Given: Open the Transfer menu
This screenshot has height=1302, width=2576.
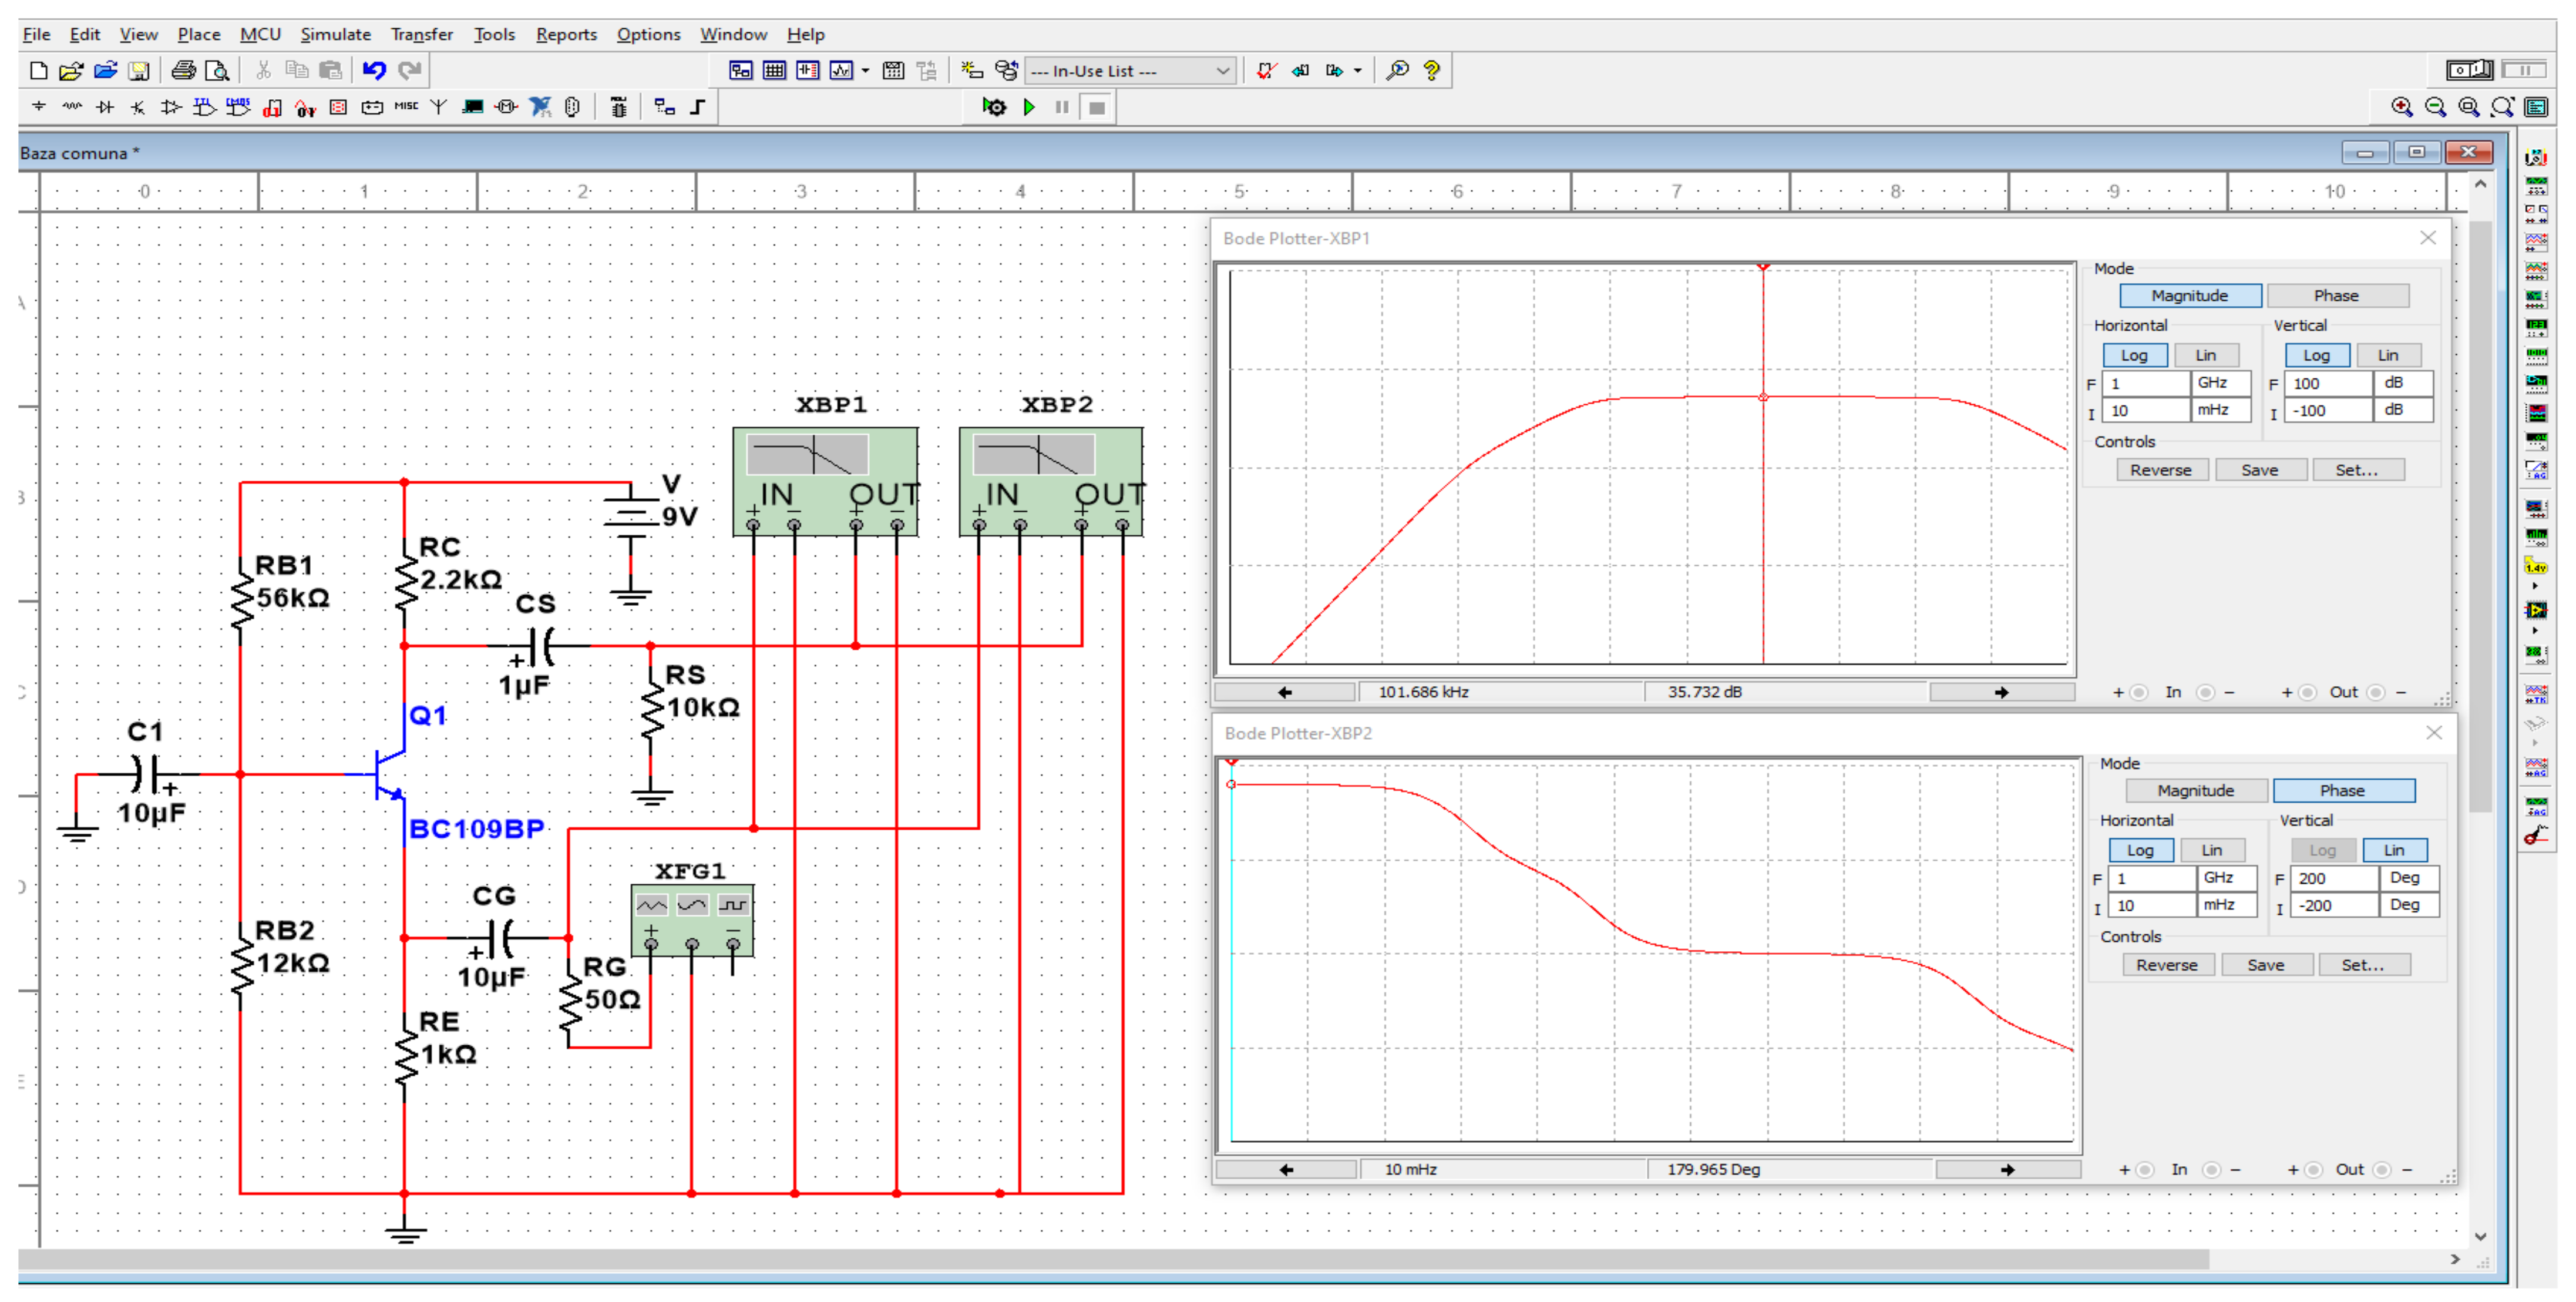Looking at the screenshot, I should 421,34.
